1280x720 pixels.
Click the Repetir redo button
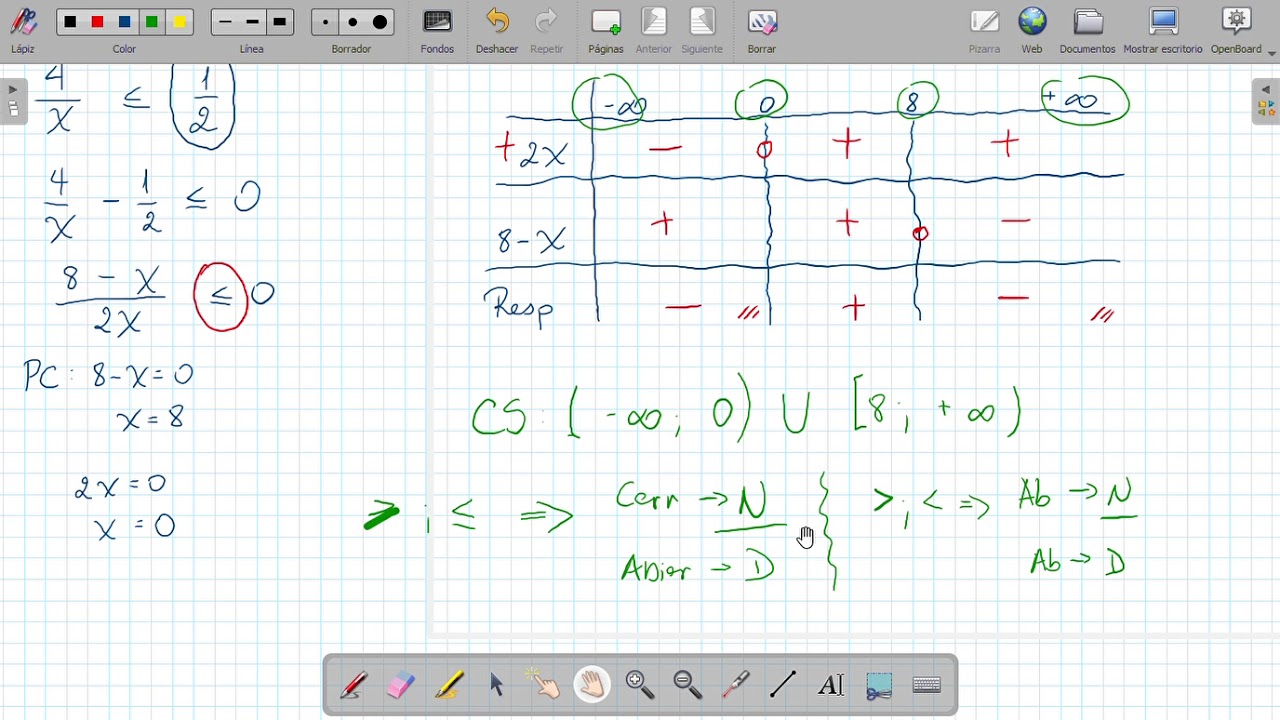[546, 30]
